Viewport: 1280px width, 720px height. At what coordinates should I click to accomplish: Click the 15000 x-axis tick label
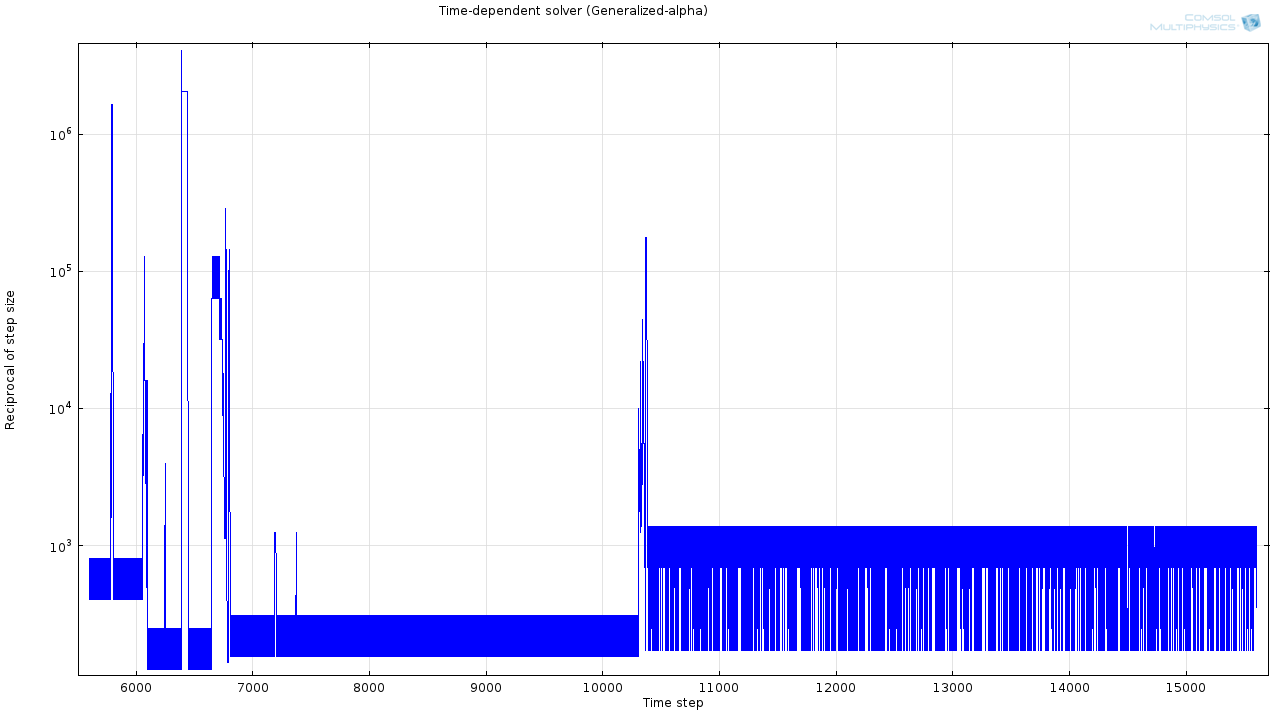click(1186, 688)
